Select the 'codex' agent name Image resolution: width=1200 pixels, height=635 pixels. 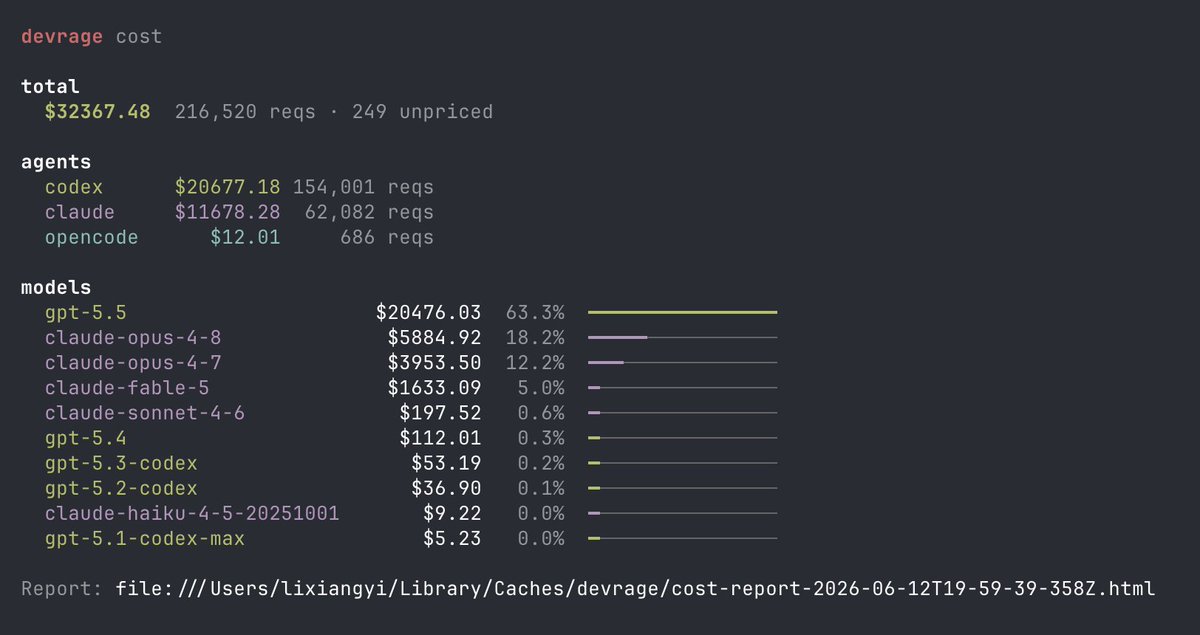tap(73, 187)
